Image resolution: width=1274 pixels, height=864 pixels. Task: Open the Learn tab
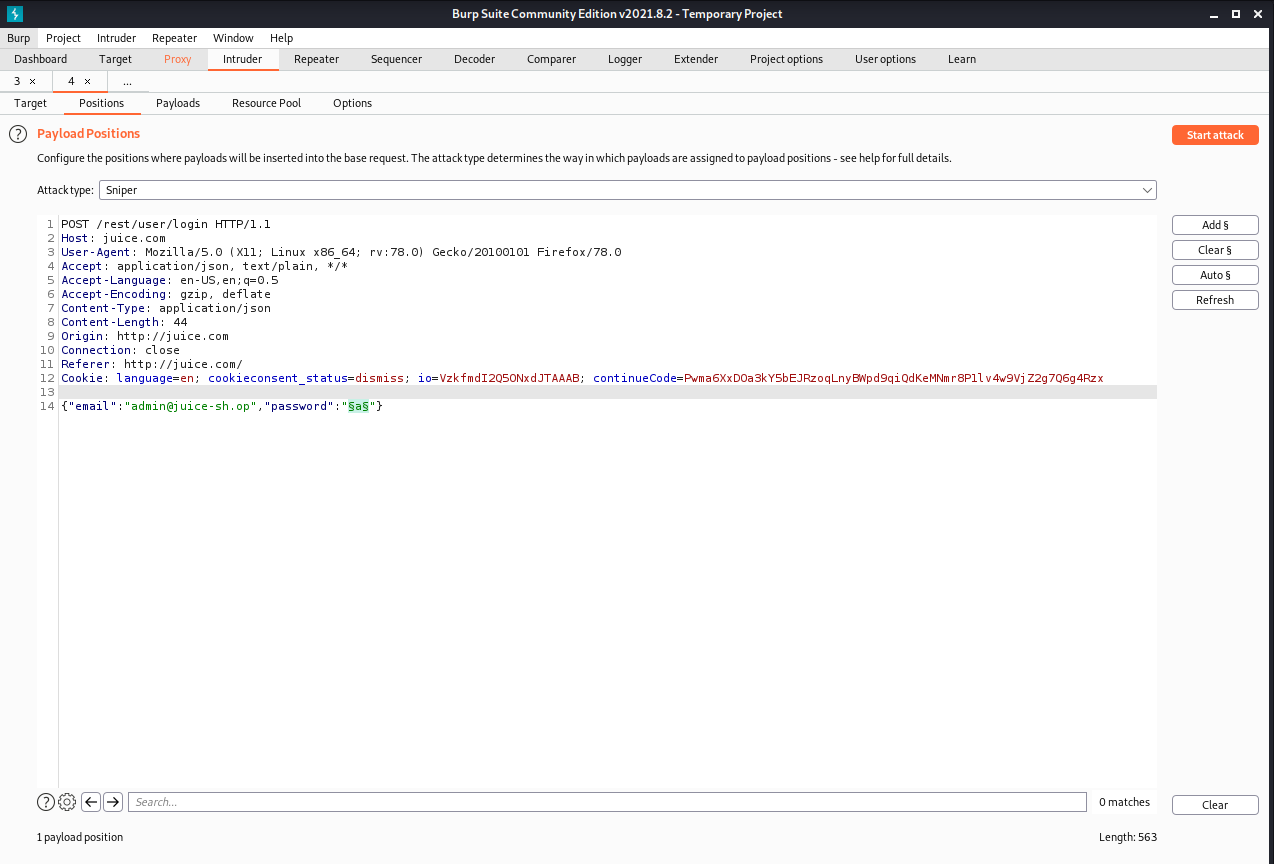(962, 59)
